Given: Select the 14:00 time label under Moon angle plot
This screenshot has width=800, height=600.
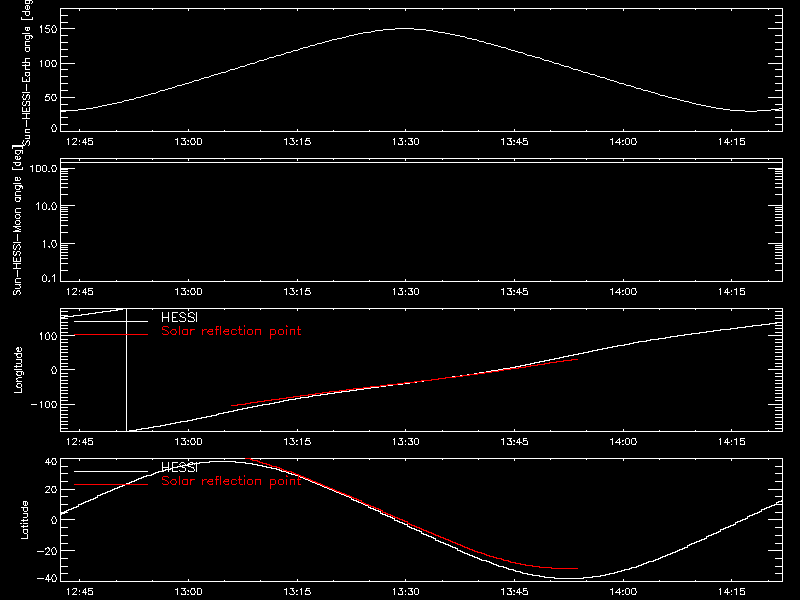Looking at the screenshot, I should [623, 291].
